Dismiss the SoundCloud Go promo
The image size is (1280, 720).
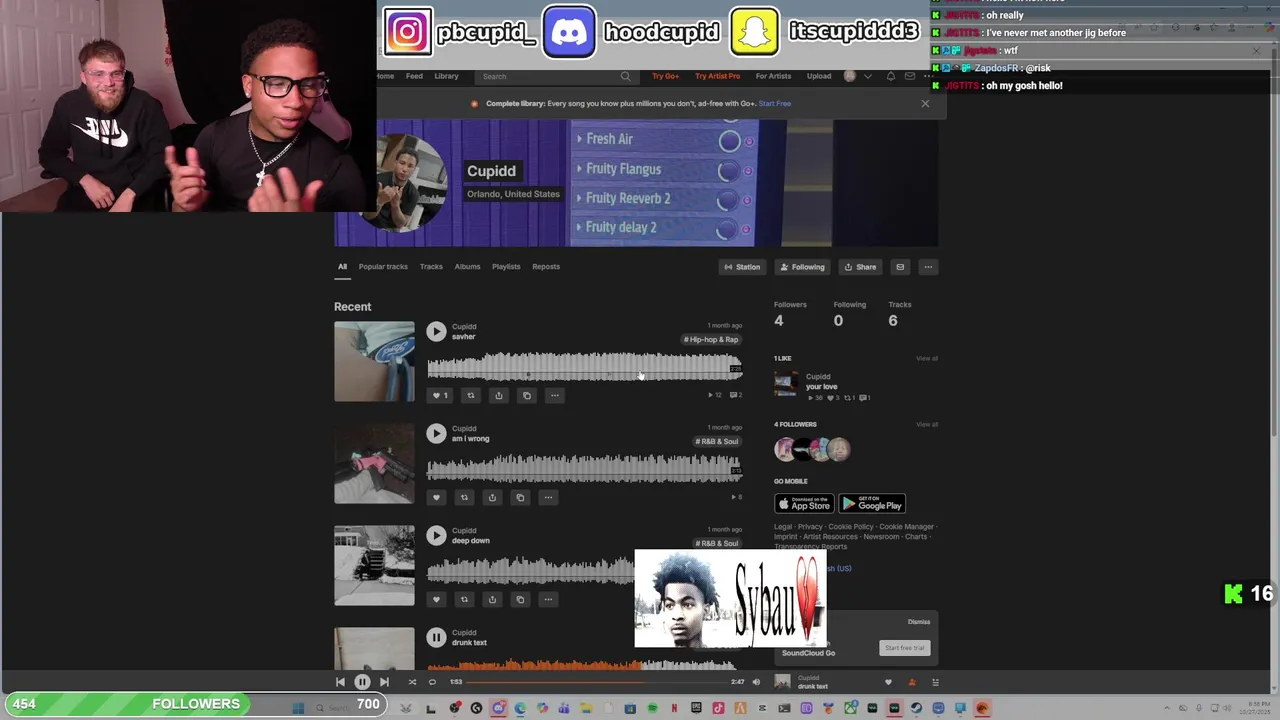point(918,622)
